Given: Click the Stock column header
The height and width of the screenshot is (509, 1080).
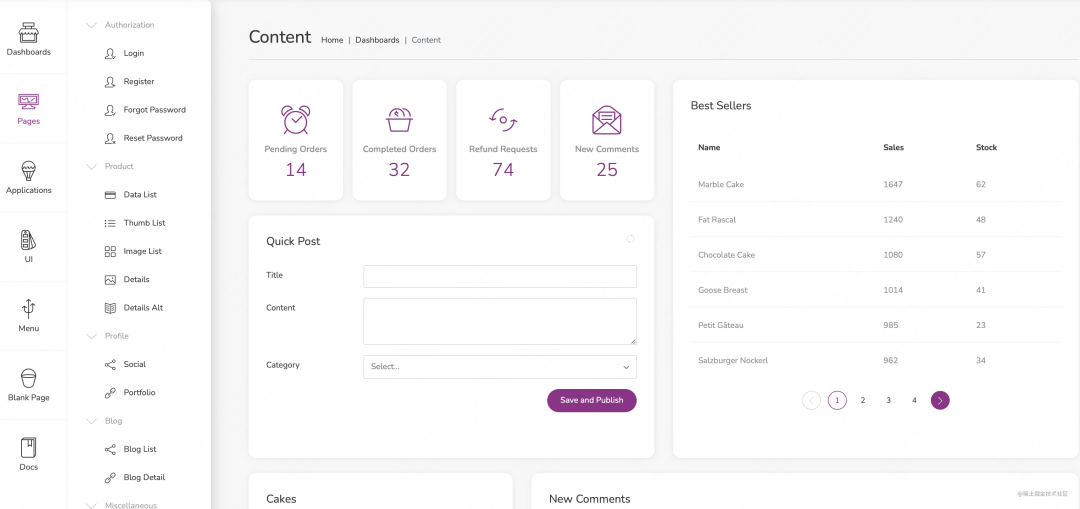Looking at the screenshot, I should [x=986, y=147].
